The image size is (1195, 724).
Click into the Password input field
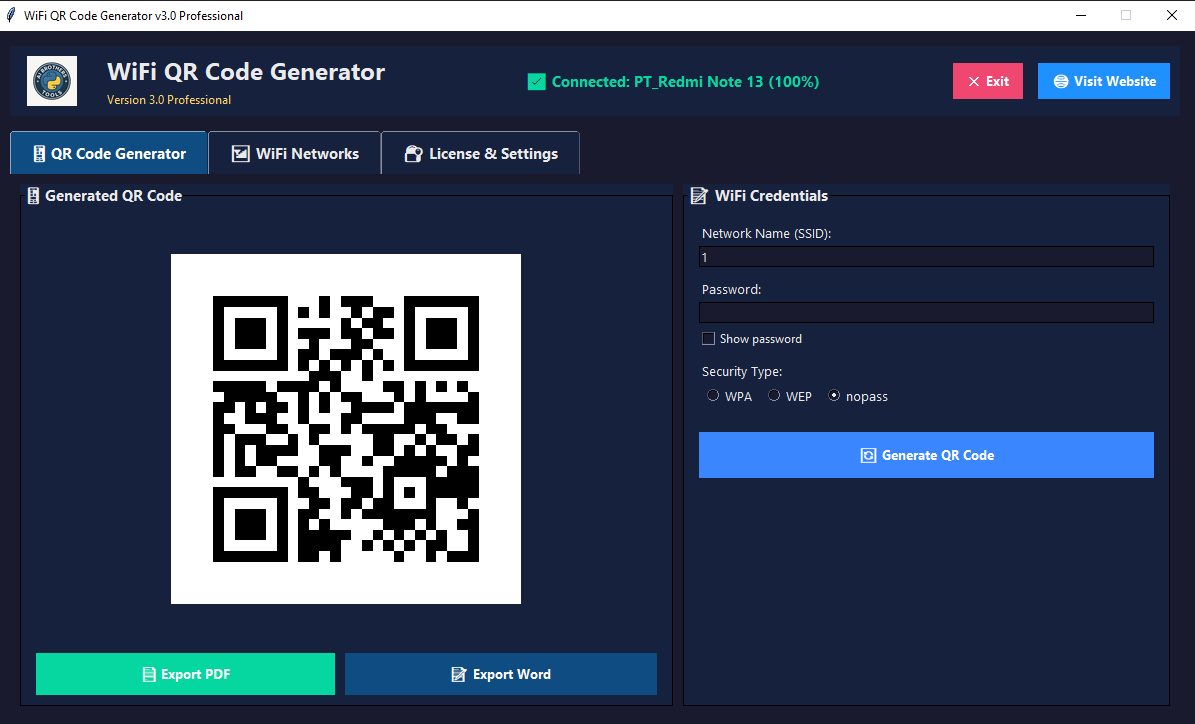pyautogui.click(x=926, y=312)
